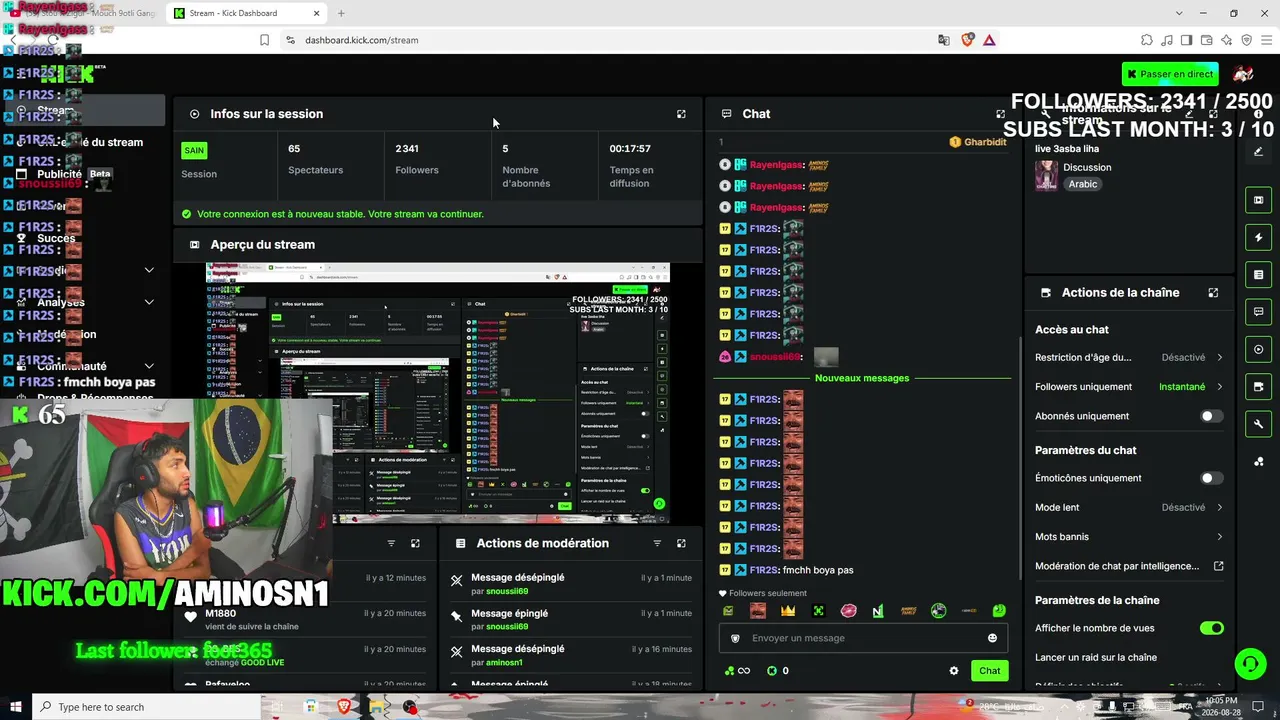Open Windows Start menu
Viewport: 1280px width, 720px height.
(16, 707)
